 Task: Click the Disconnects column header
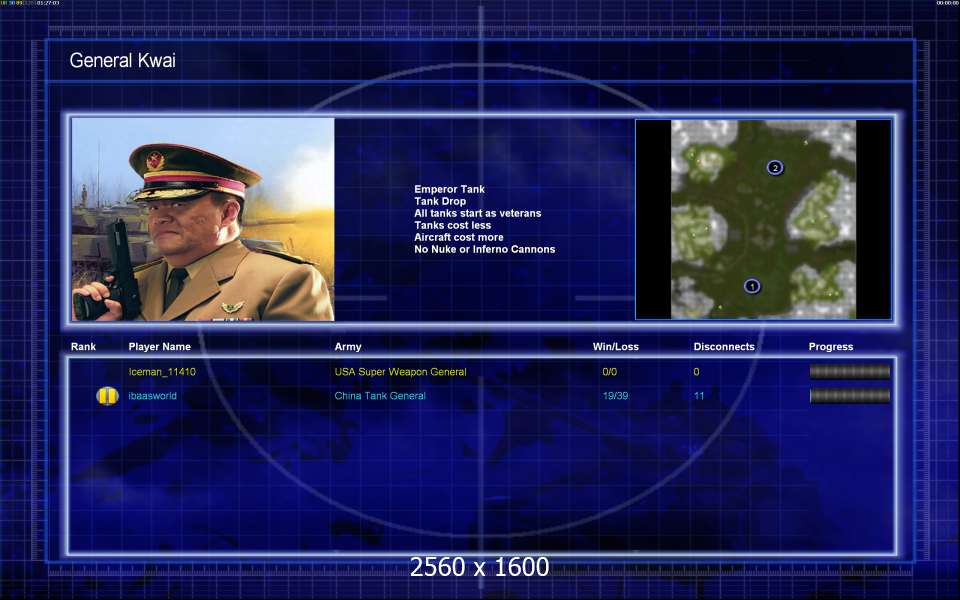pos(724,347)
